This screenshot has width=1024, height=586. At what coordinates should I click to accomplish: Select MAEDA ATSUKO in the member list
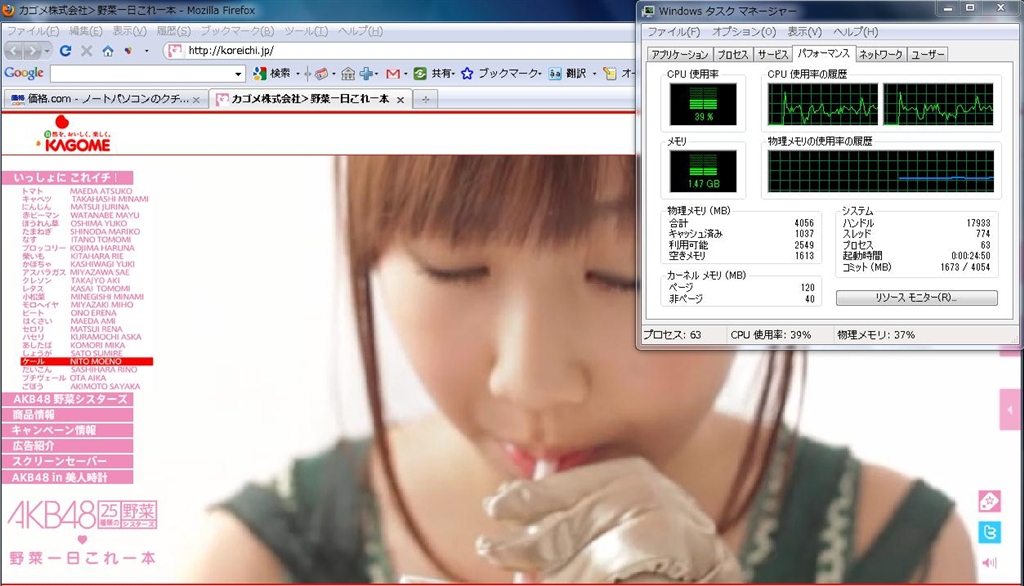click(x=101, y=191)
